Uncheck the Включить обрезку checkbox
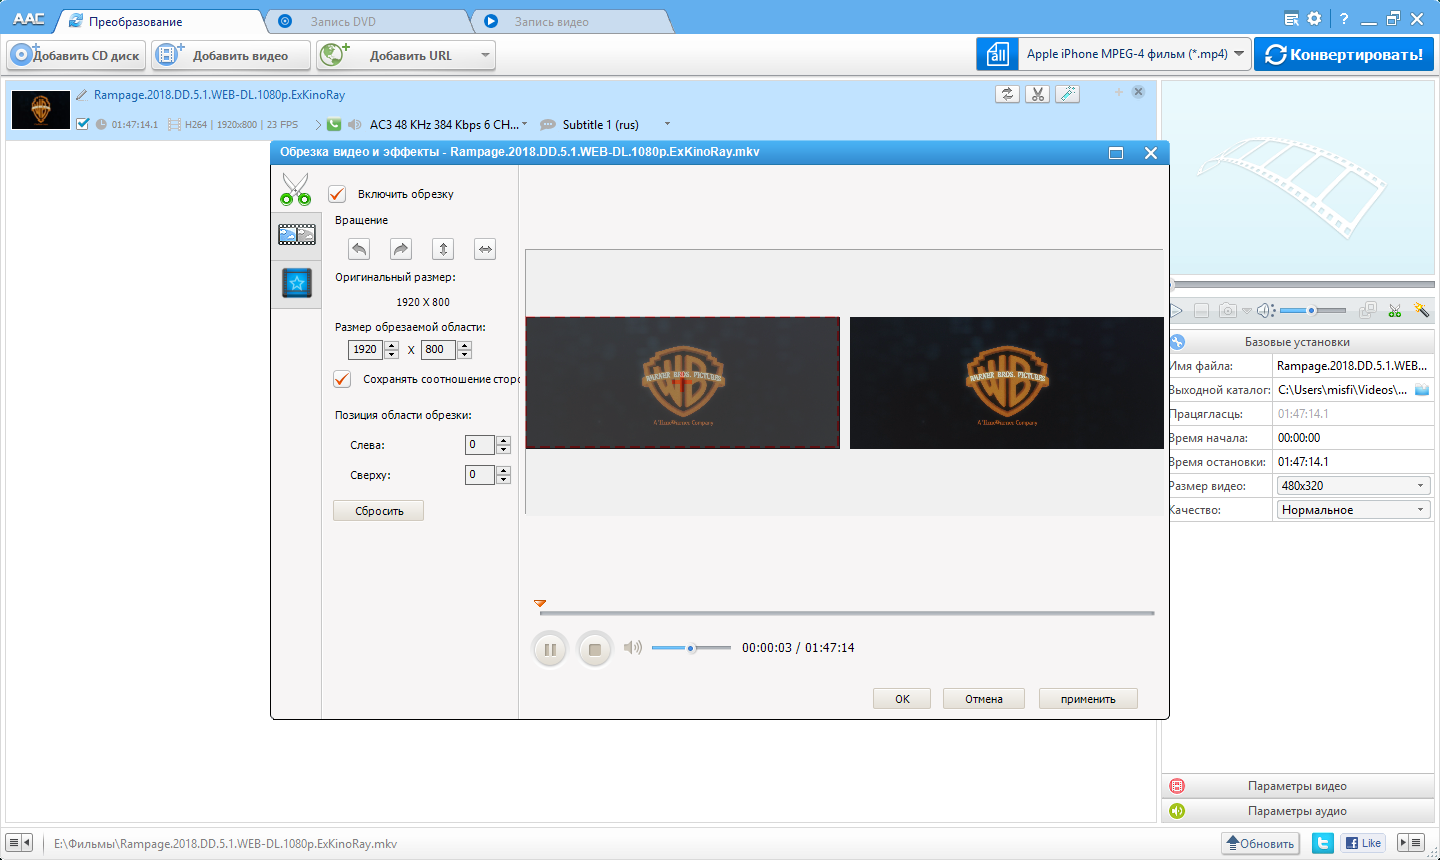The image size is (1440, 860). [336, 194]
